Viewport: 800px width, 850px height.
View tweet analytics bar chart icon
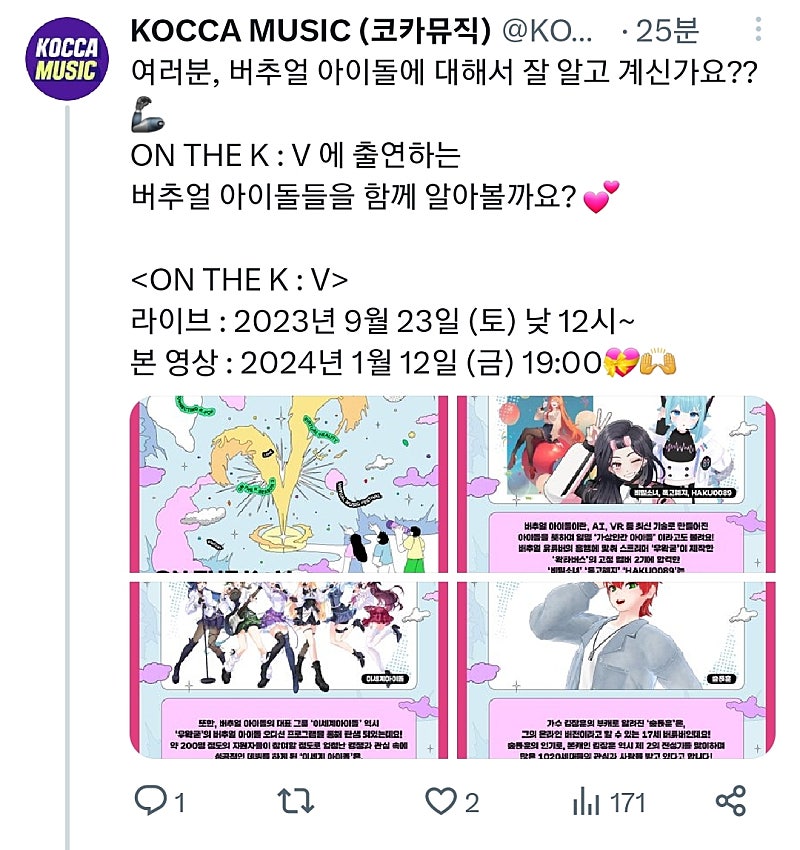(586, 802)
